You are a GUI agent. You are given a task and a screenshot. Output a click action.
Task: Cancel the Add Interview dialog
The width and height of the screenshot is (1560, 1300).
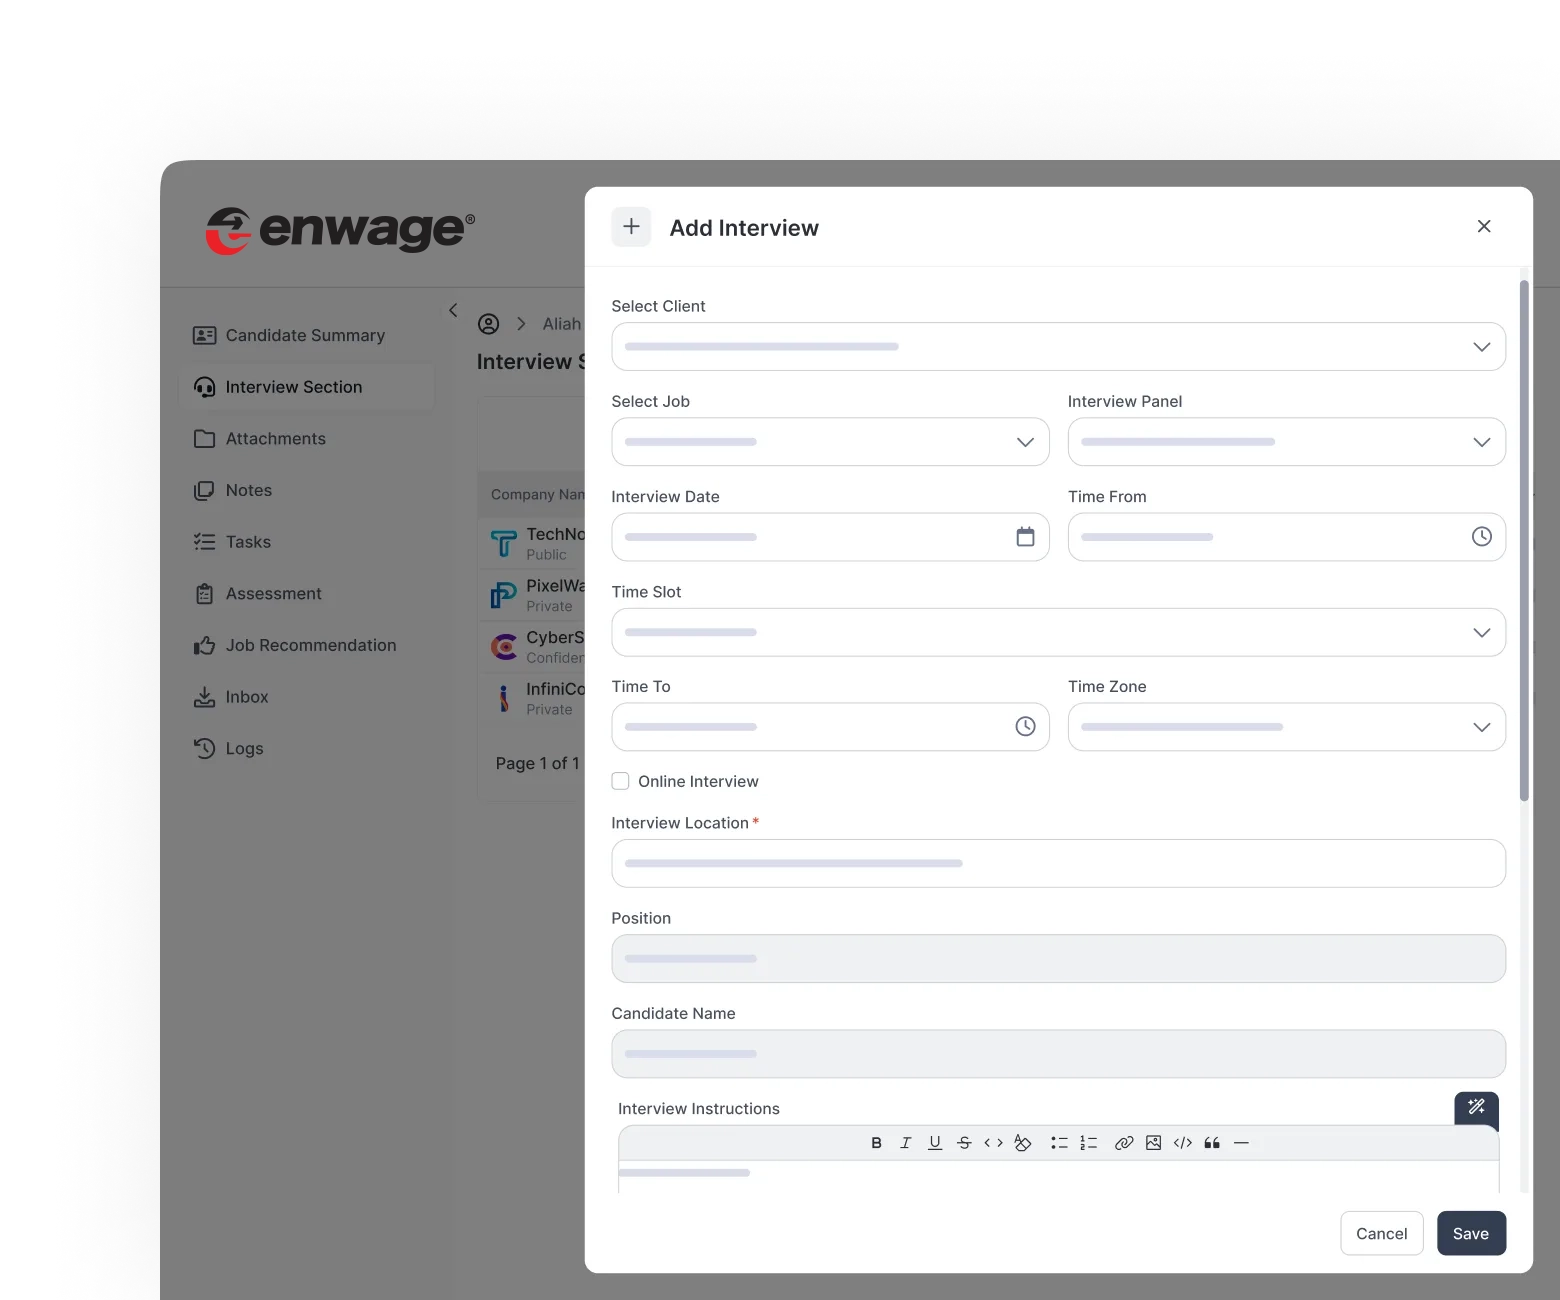pyautogui.click(x=1381, y=1233)
